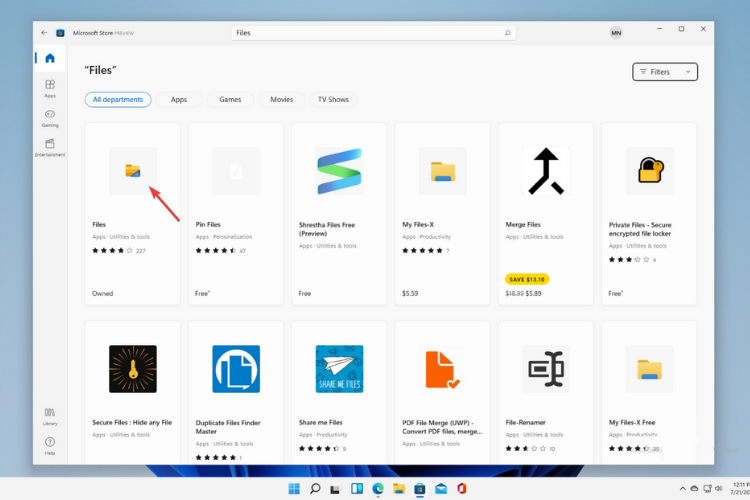Open the Library in the sidebar

click(50, 416)
